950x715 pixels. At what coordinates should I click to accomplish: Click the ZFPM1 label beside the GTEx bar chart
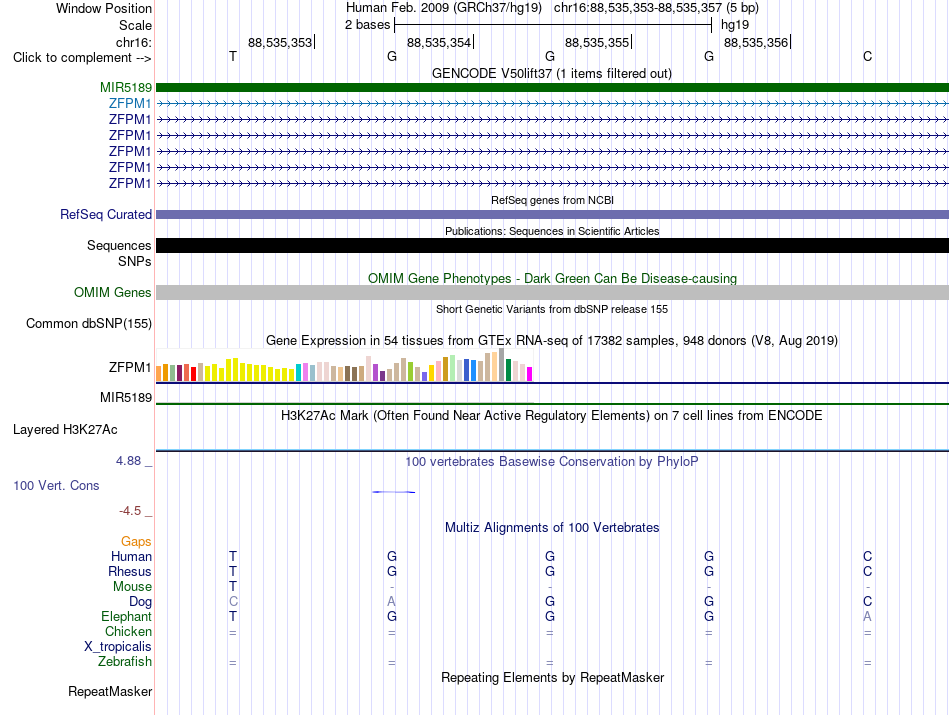(130, 367)
